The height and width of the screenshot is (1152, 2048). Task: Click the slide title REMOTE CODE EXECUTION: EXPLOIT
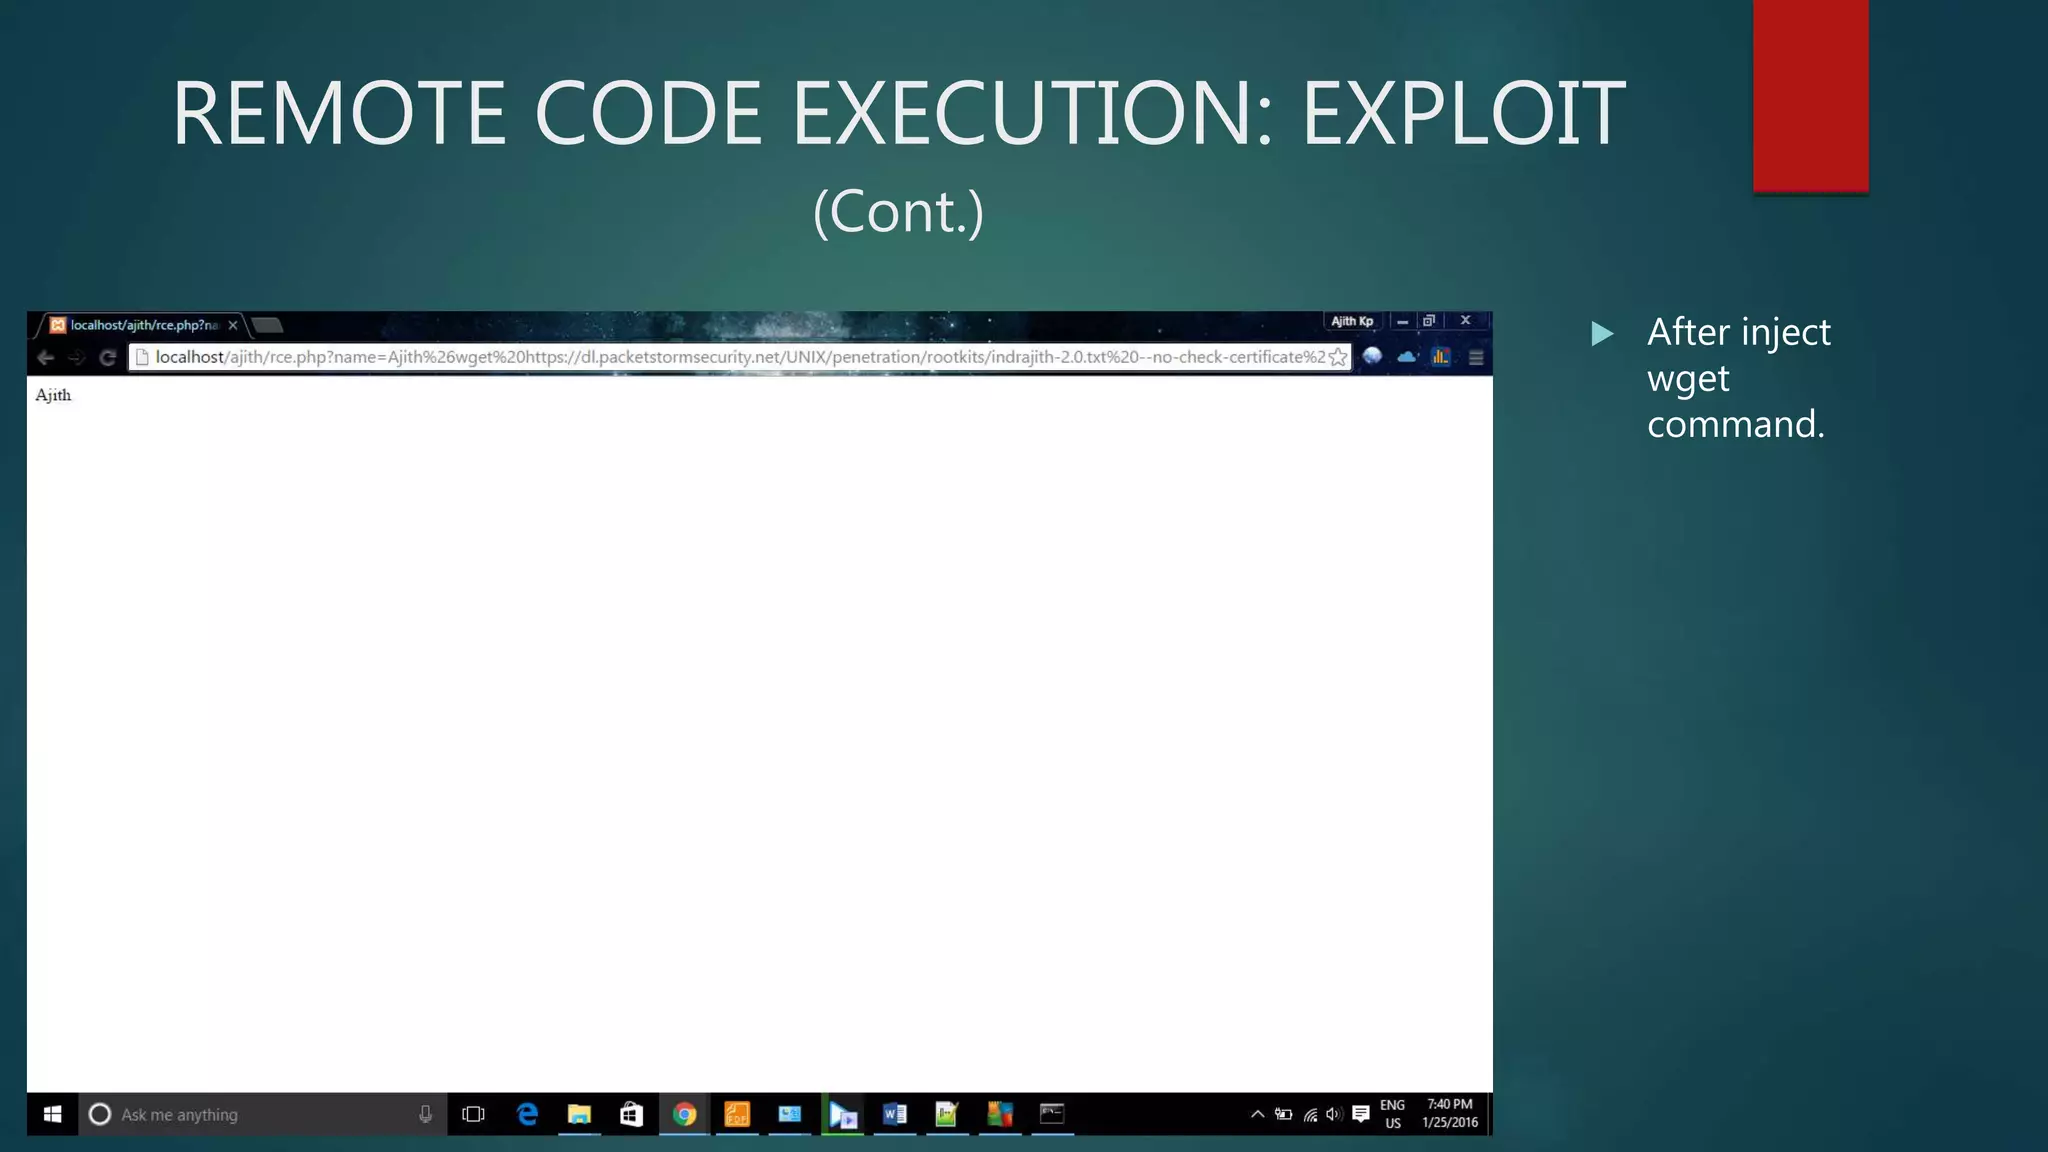tap(899, 112)
